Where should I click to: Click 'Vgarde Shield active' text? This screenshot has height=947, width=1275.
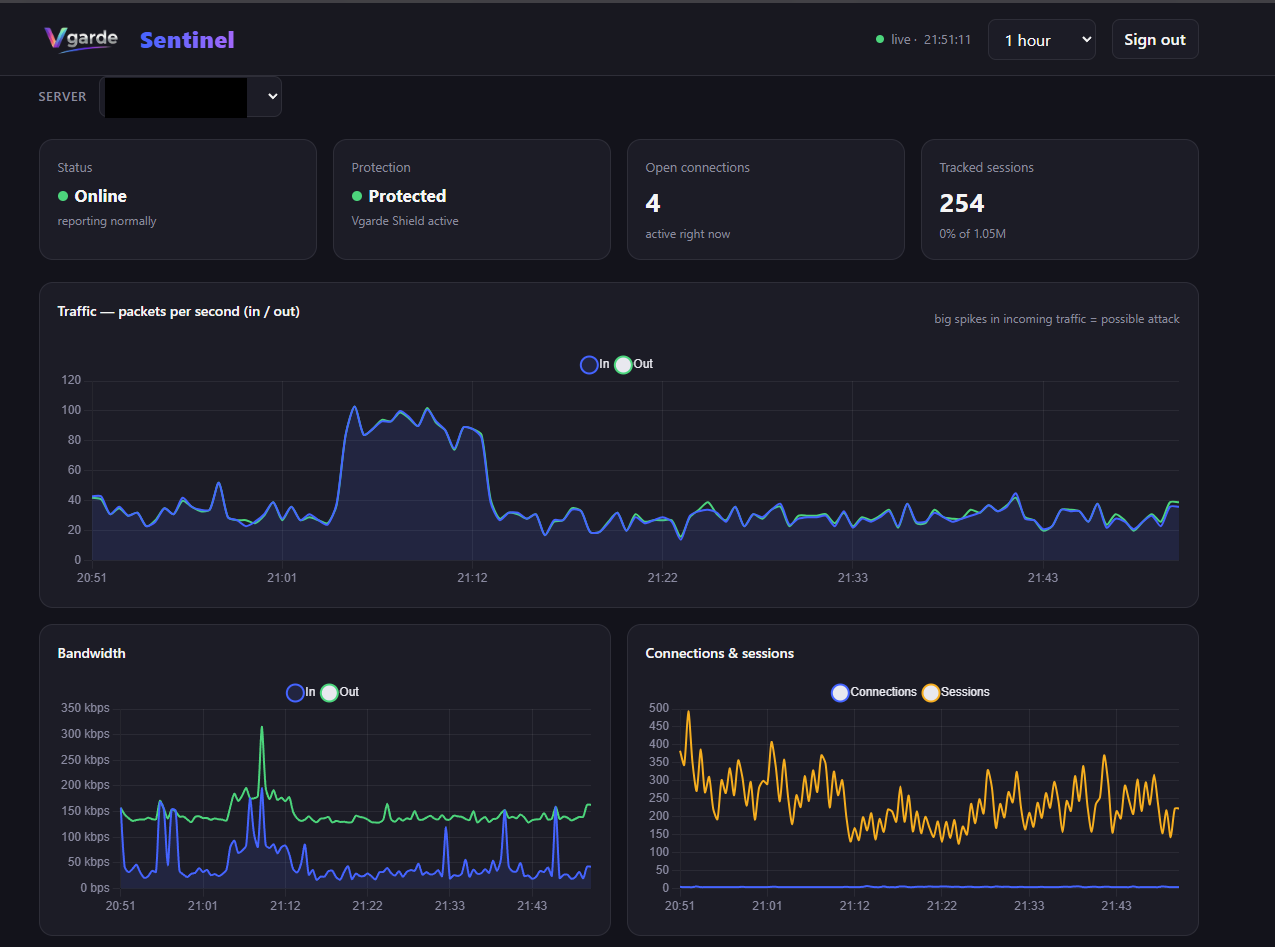pos(405,221)
